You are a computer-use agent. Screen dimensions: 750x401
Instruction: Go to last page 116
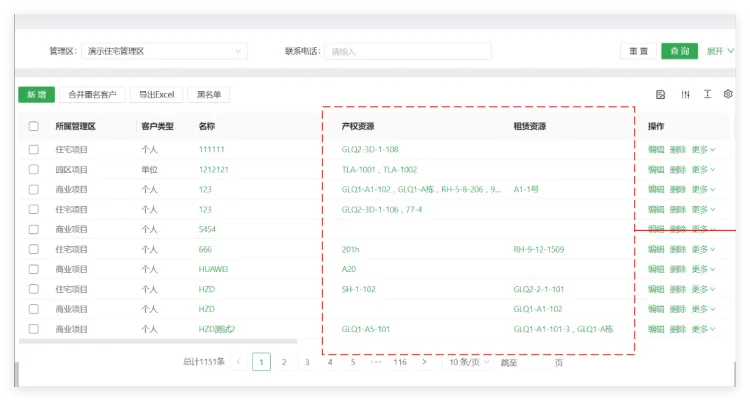pos(400,362)
